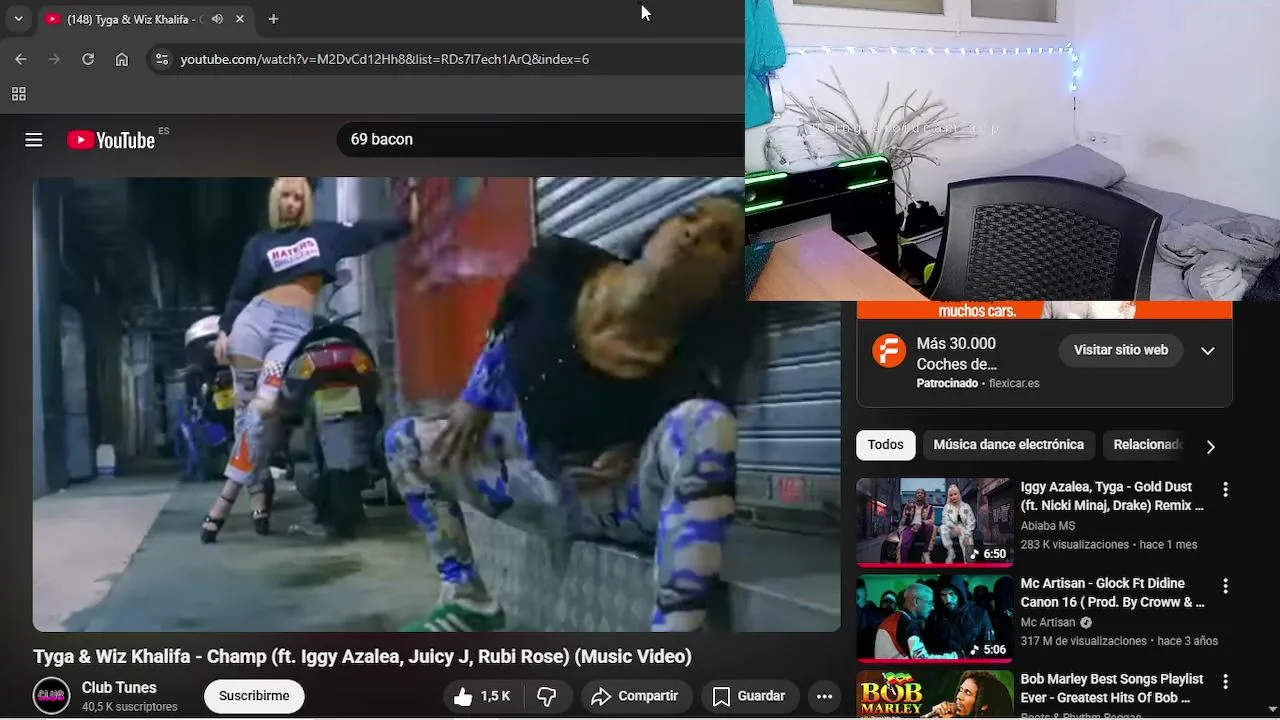Show next filter chips with right arrow
The width and height of the screenshot is (1280, 720).
(x=1210, y=446)
